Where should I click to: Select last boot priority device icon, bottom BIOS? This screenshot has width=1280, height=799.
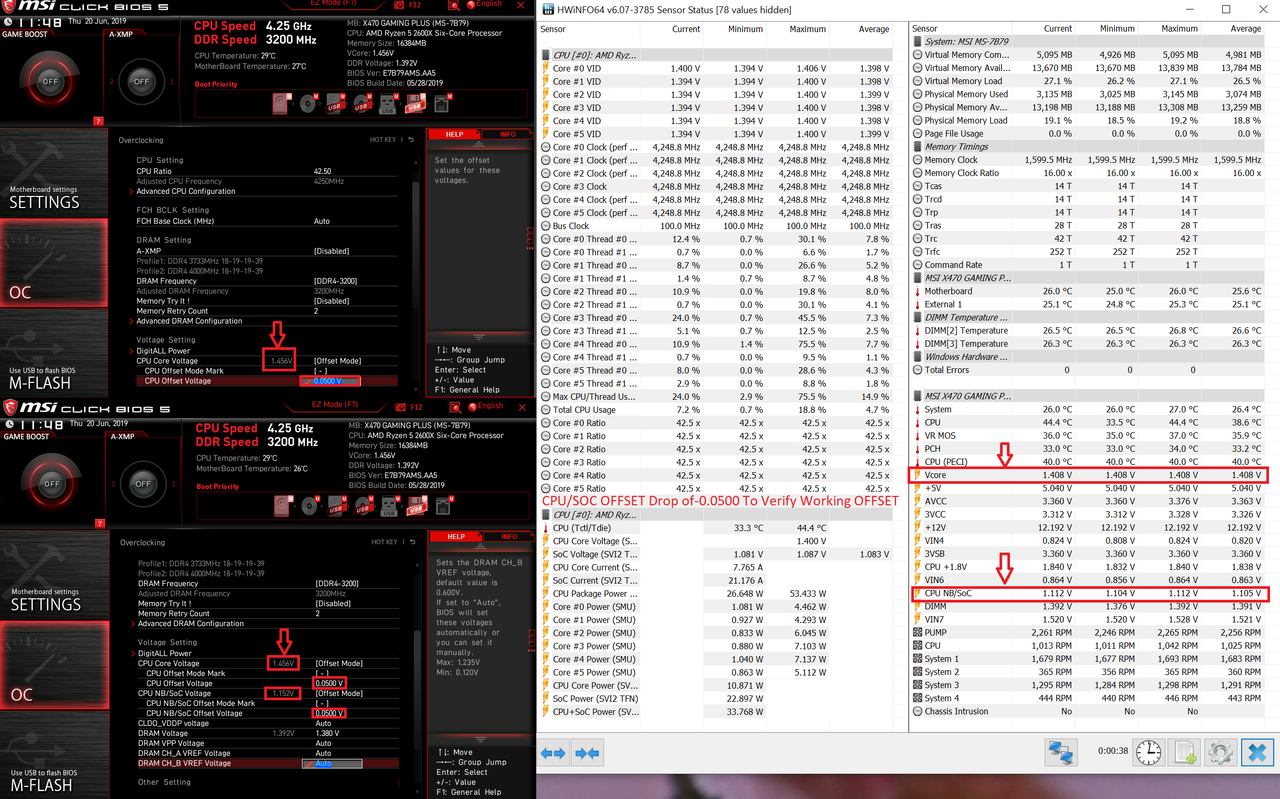(x=442, y=506)
